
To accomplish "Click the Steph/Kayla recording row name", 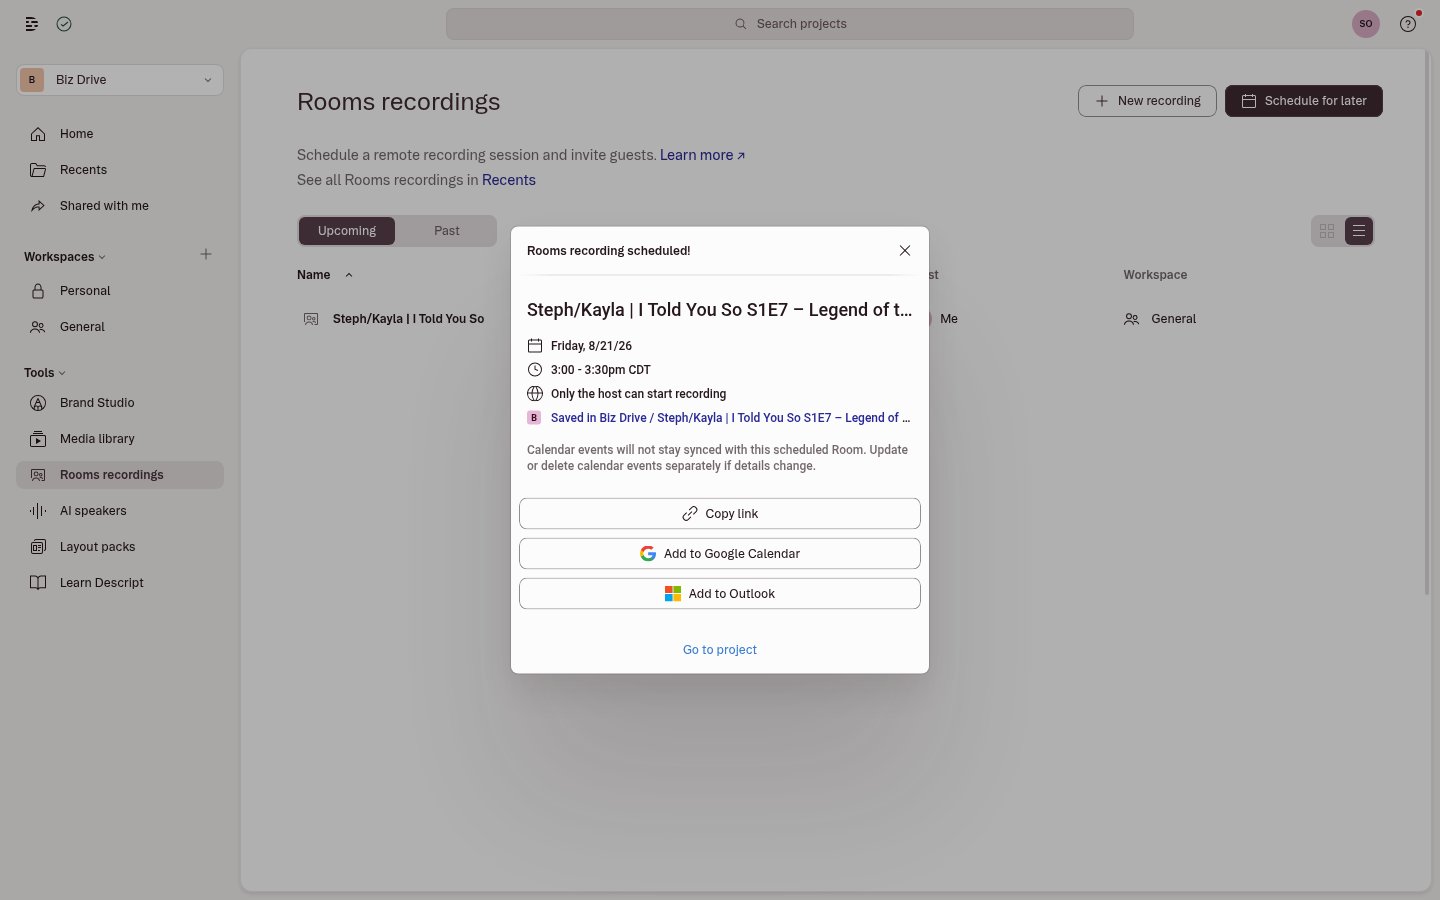I will click(x=408, y=319).
